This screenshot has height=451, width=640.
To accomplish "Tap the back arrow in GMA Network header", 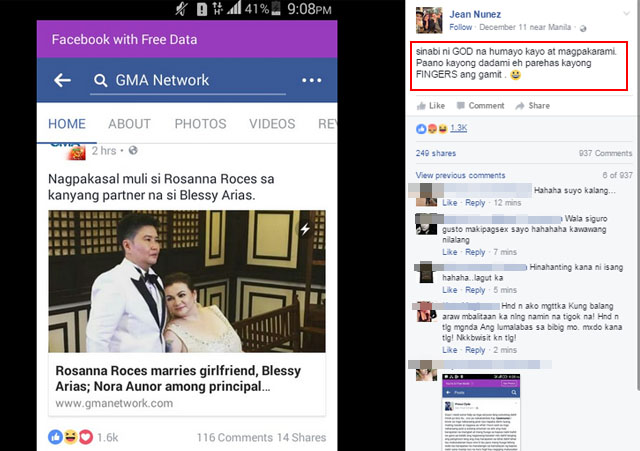I will point(62,80).
